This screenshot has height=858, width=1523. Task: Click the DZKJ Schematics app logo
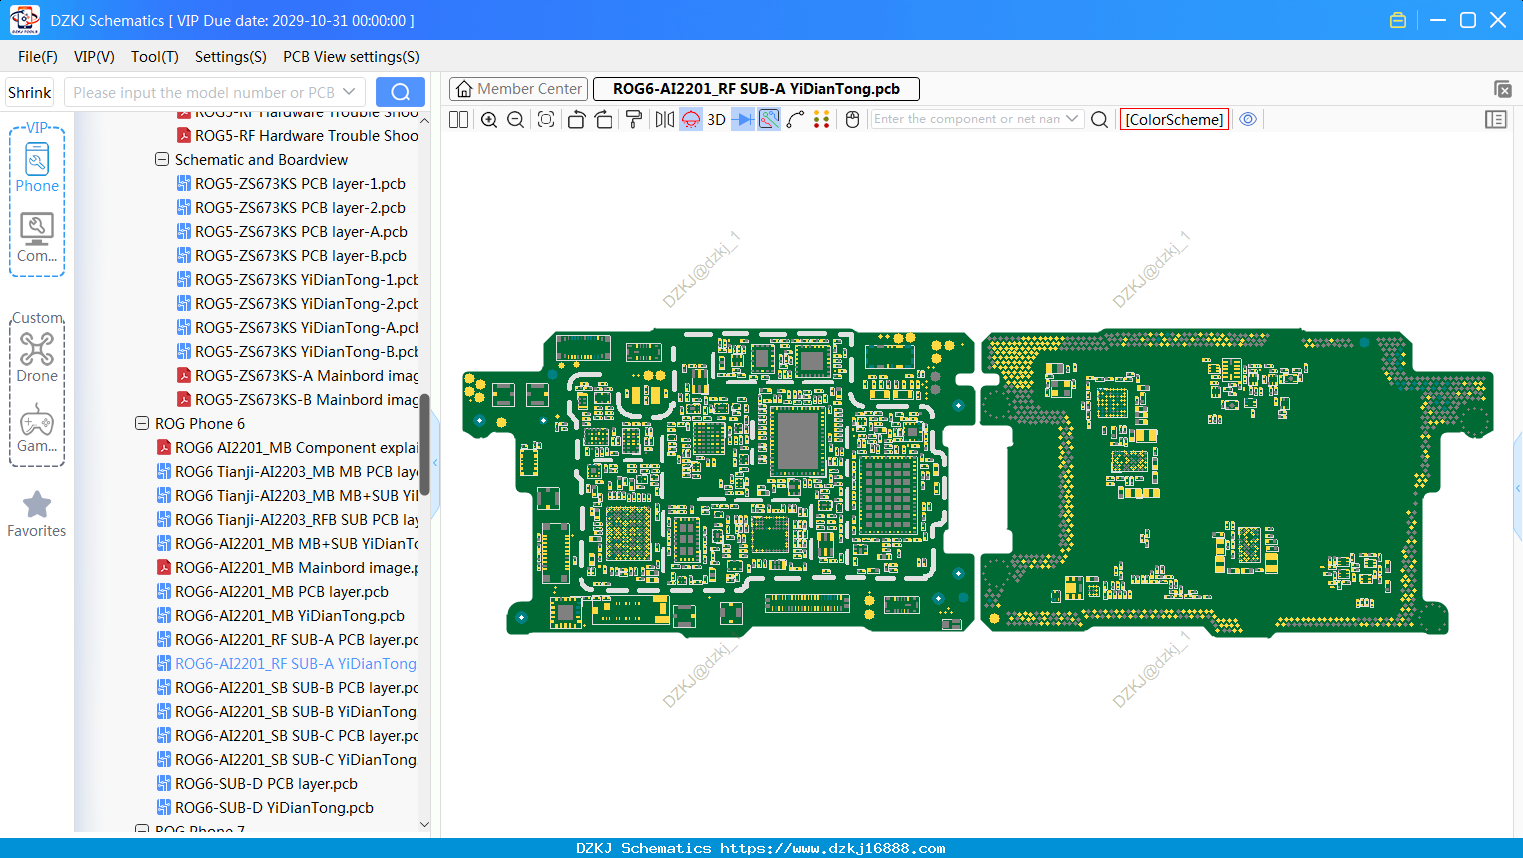click(x=24, y=20)
